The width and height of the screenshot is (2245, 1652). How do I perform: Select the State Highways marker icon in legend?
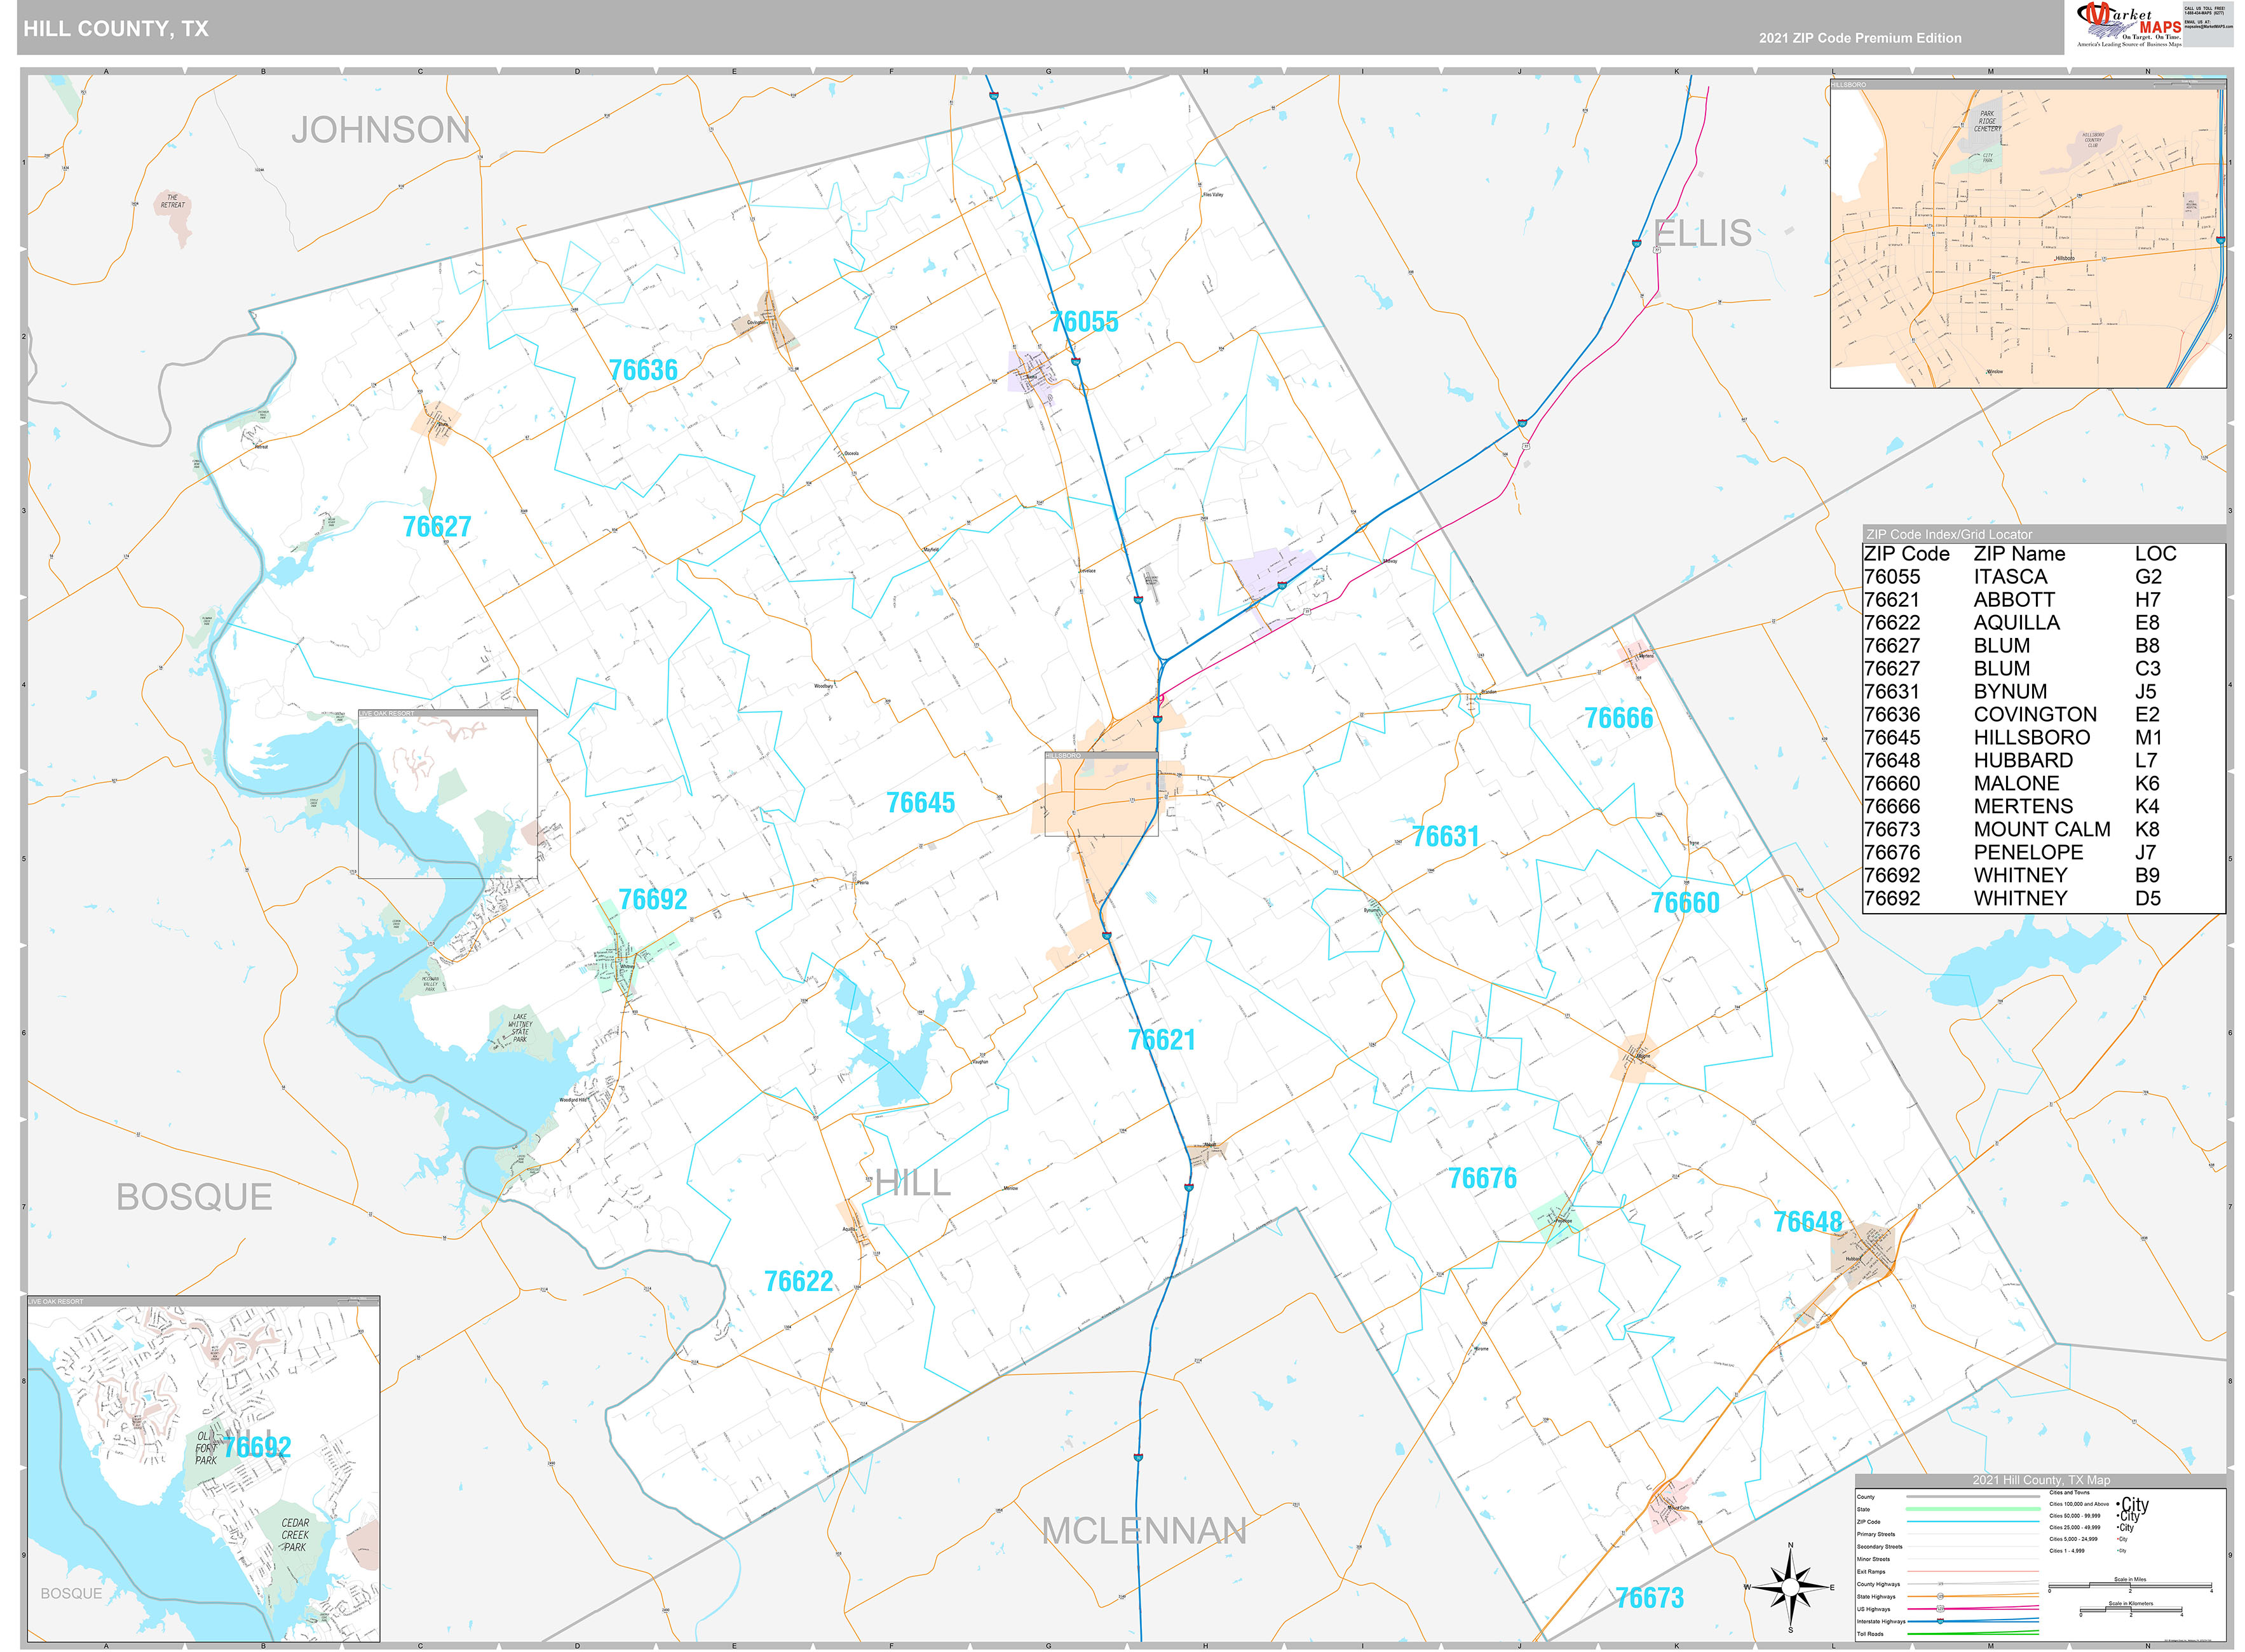pos(1940,1596)
